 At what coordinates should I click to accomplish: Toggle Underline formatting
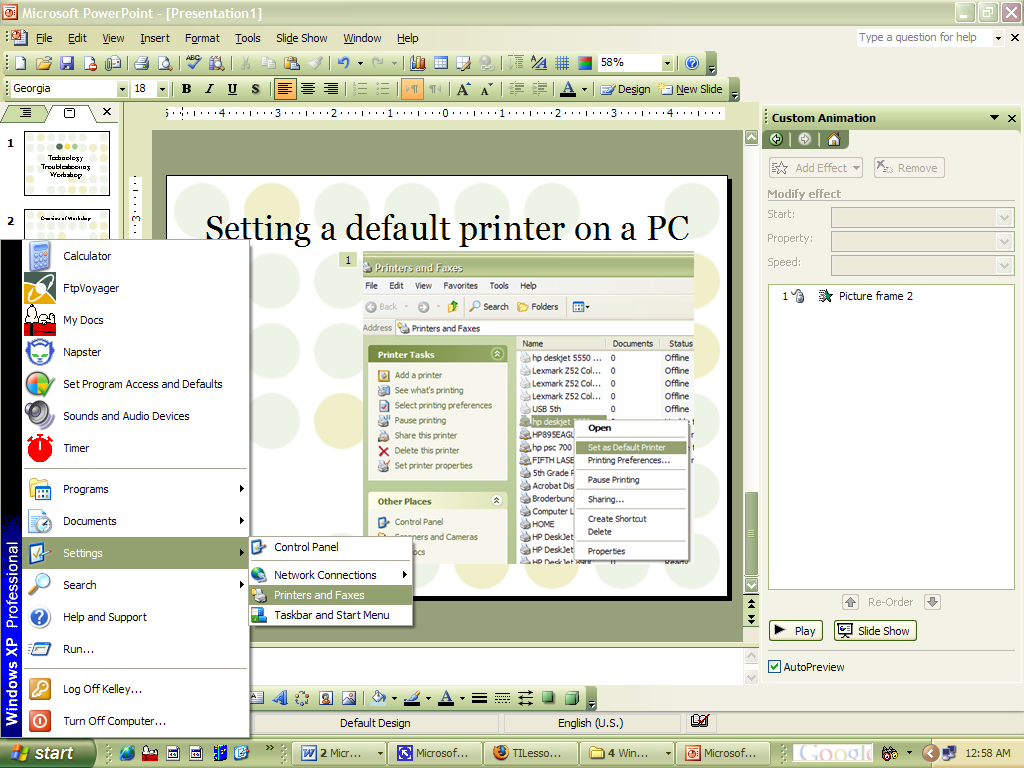(x=232, y=89)
